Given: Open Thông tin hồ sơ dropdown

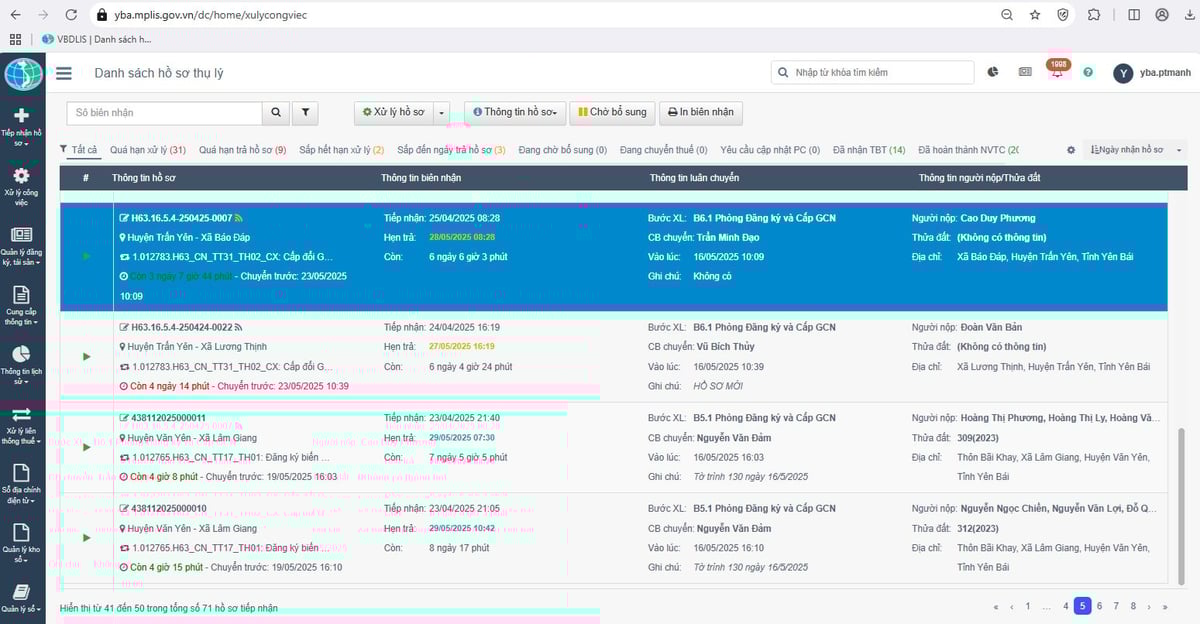Looking at the screenshot, I should tap(515, 112).
